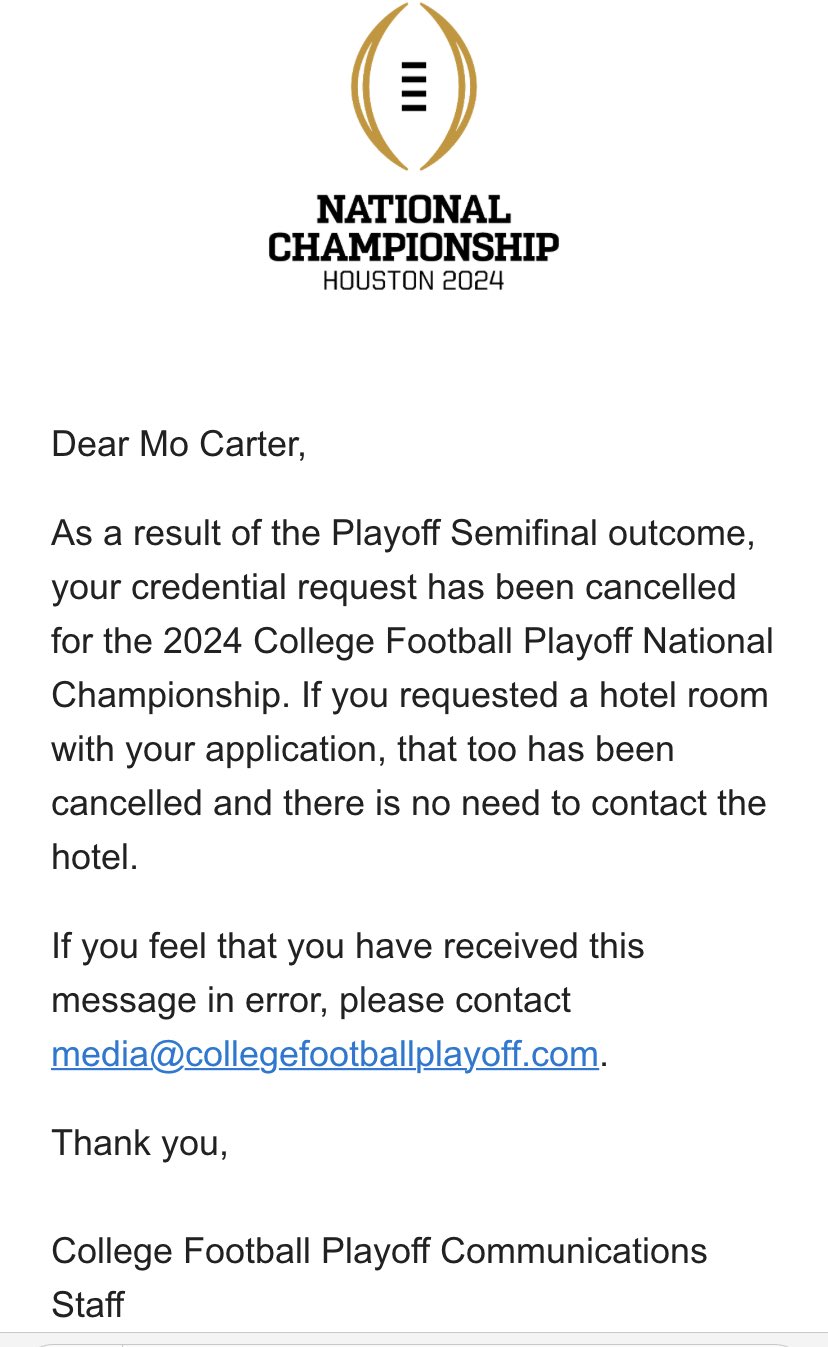Screen dimensions: 828x1347
Task: Click the HOUSTON 2024 subtitle
Action: pos(413,279)
